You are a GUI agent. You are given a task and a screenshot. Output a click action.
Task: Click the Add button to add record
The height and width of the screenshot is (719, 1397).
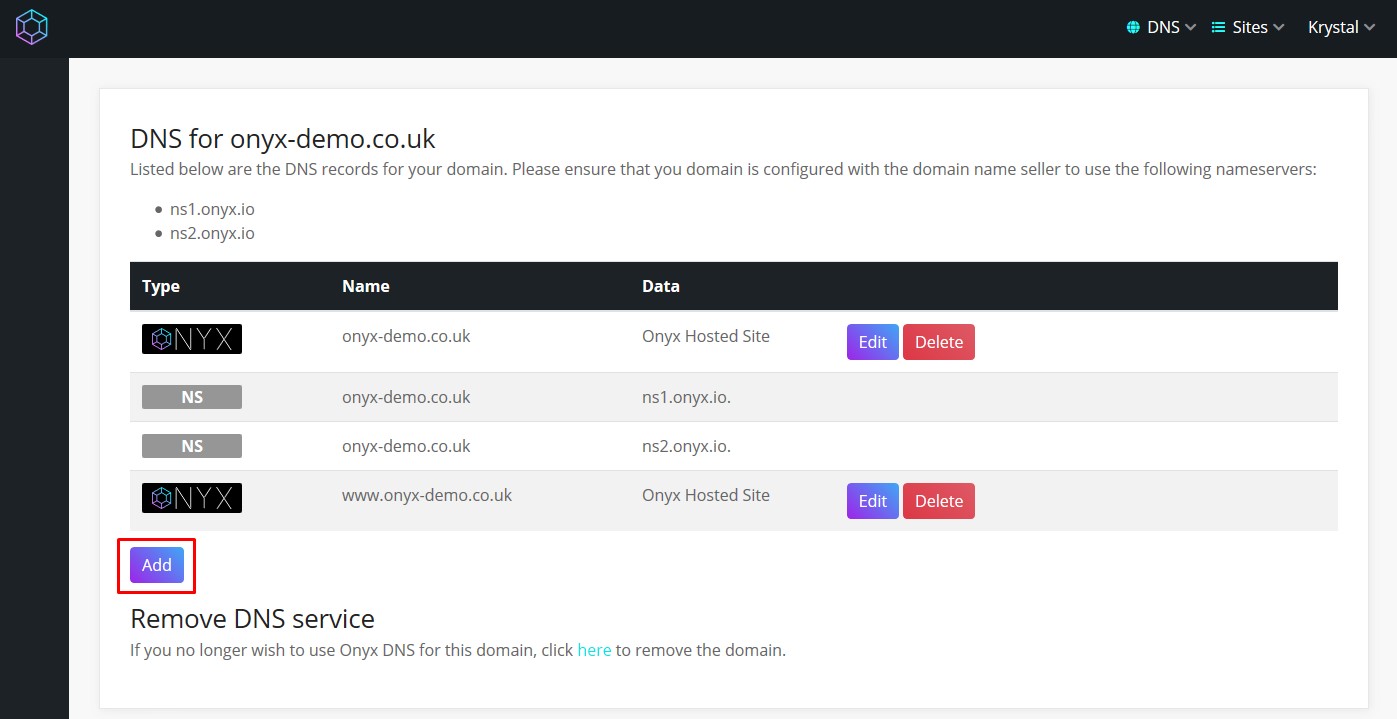[157, 565]
